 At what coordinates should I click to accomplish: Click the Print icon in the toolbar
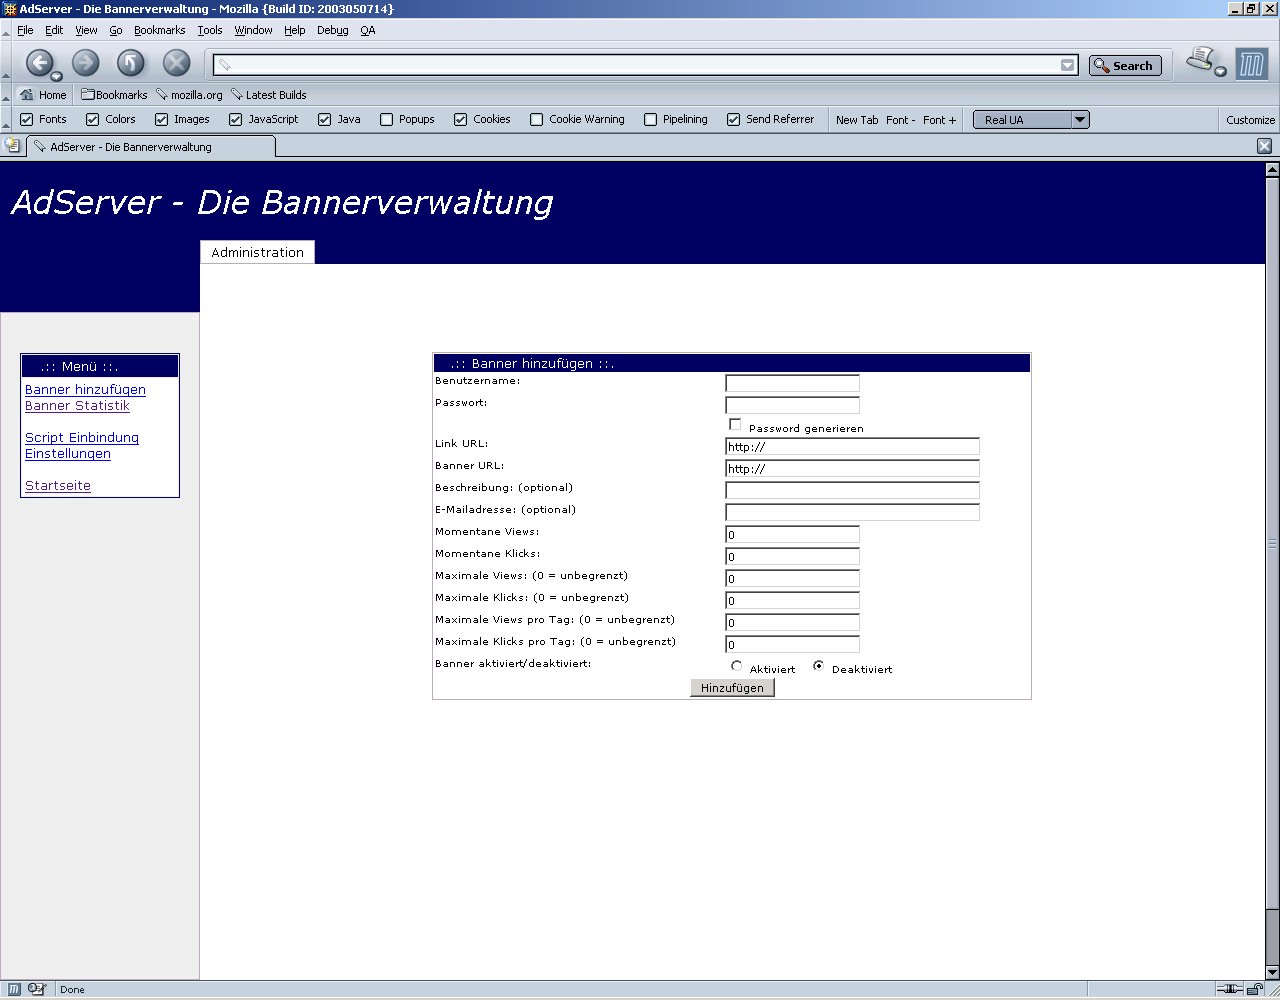tap(1200, 60)
